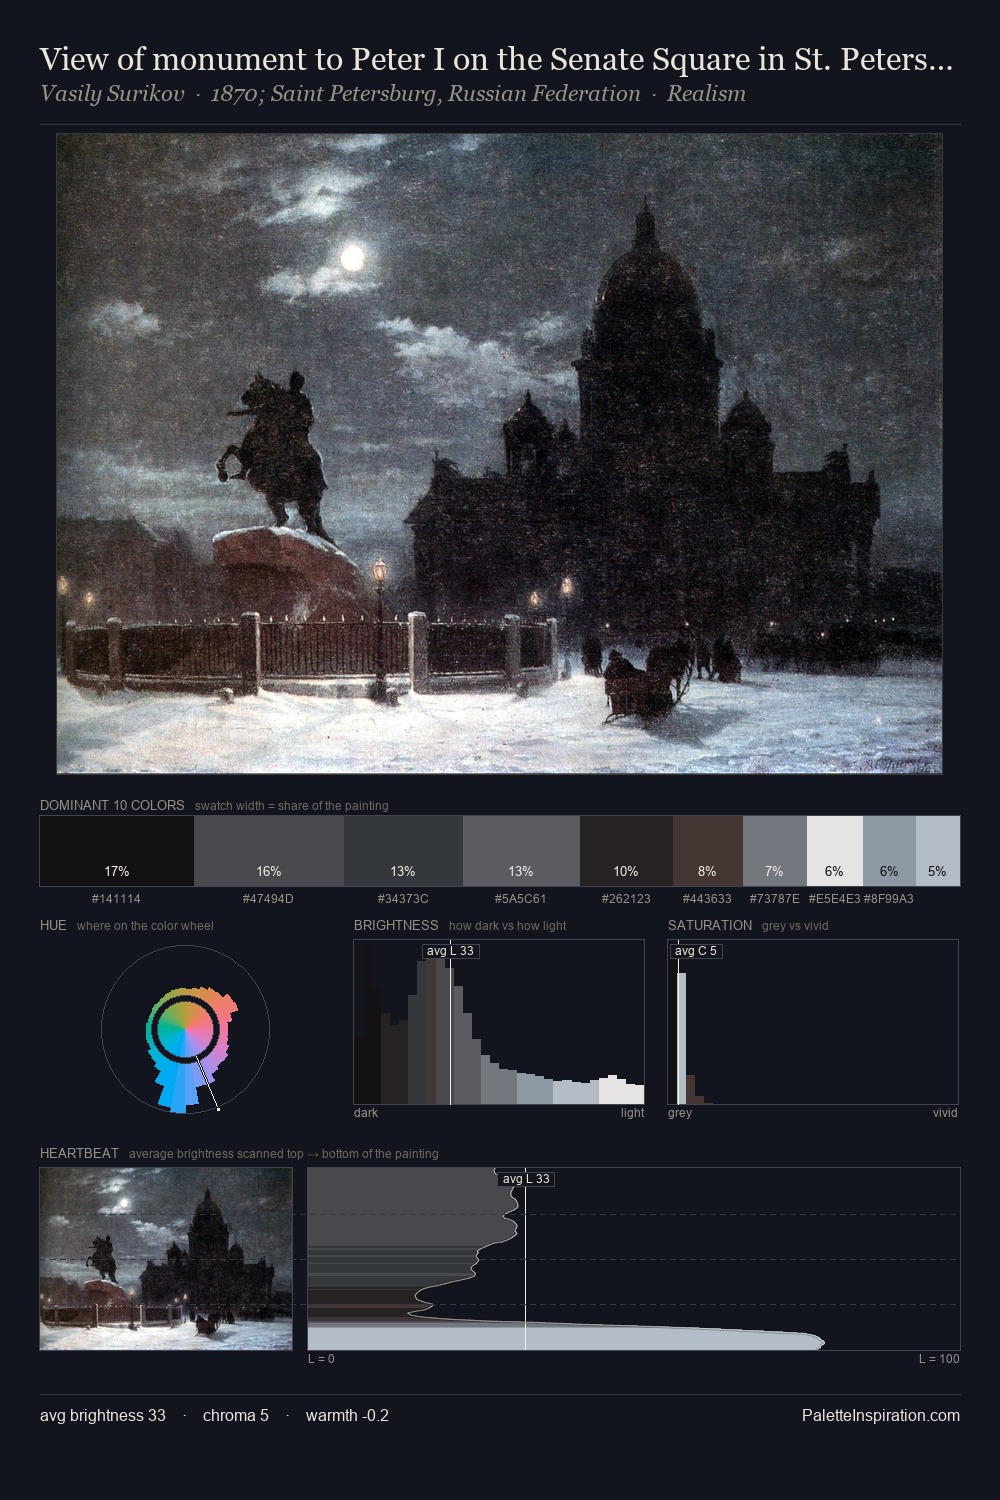
Task: Click the #47494D hex code label
Action: pos(268,899)
